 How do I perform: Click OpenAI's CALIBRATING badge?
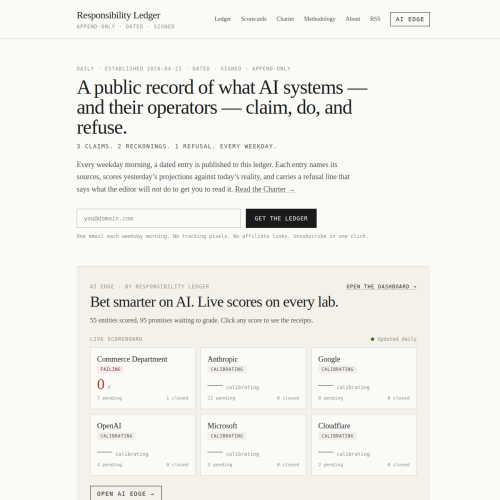[x=116, y=436]
